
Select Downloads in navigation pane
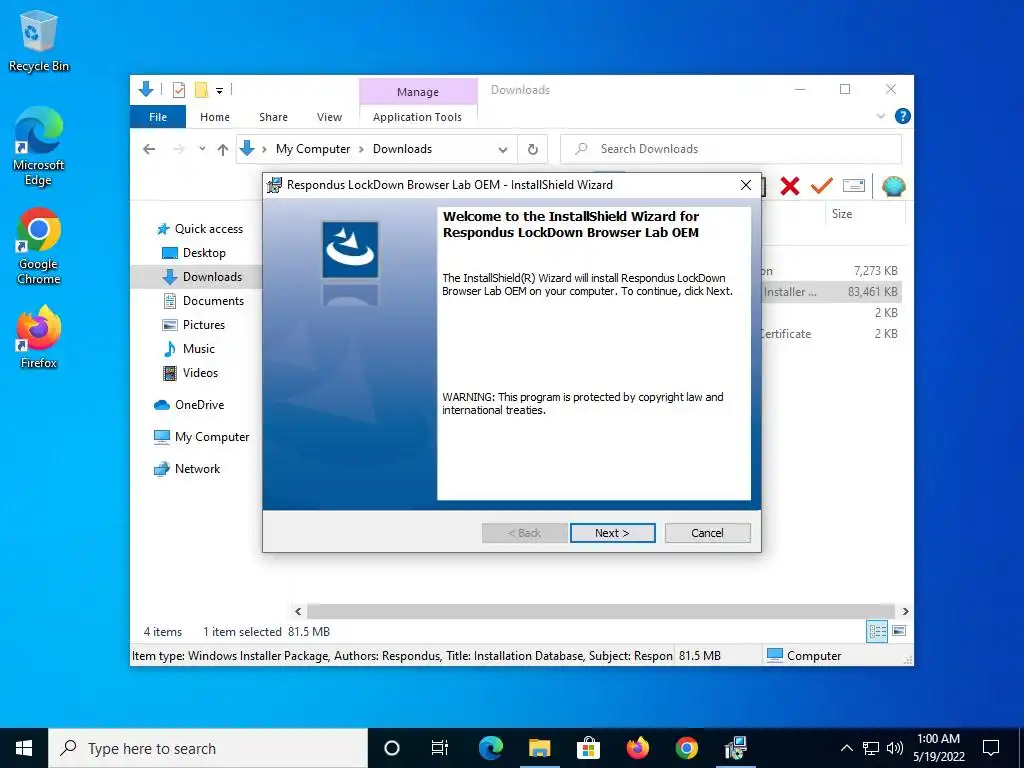point(212,277)
